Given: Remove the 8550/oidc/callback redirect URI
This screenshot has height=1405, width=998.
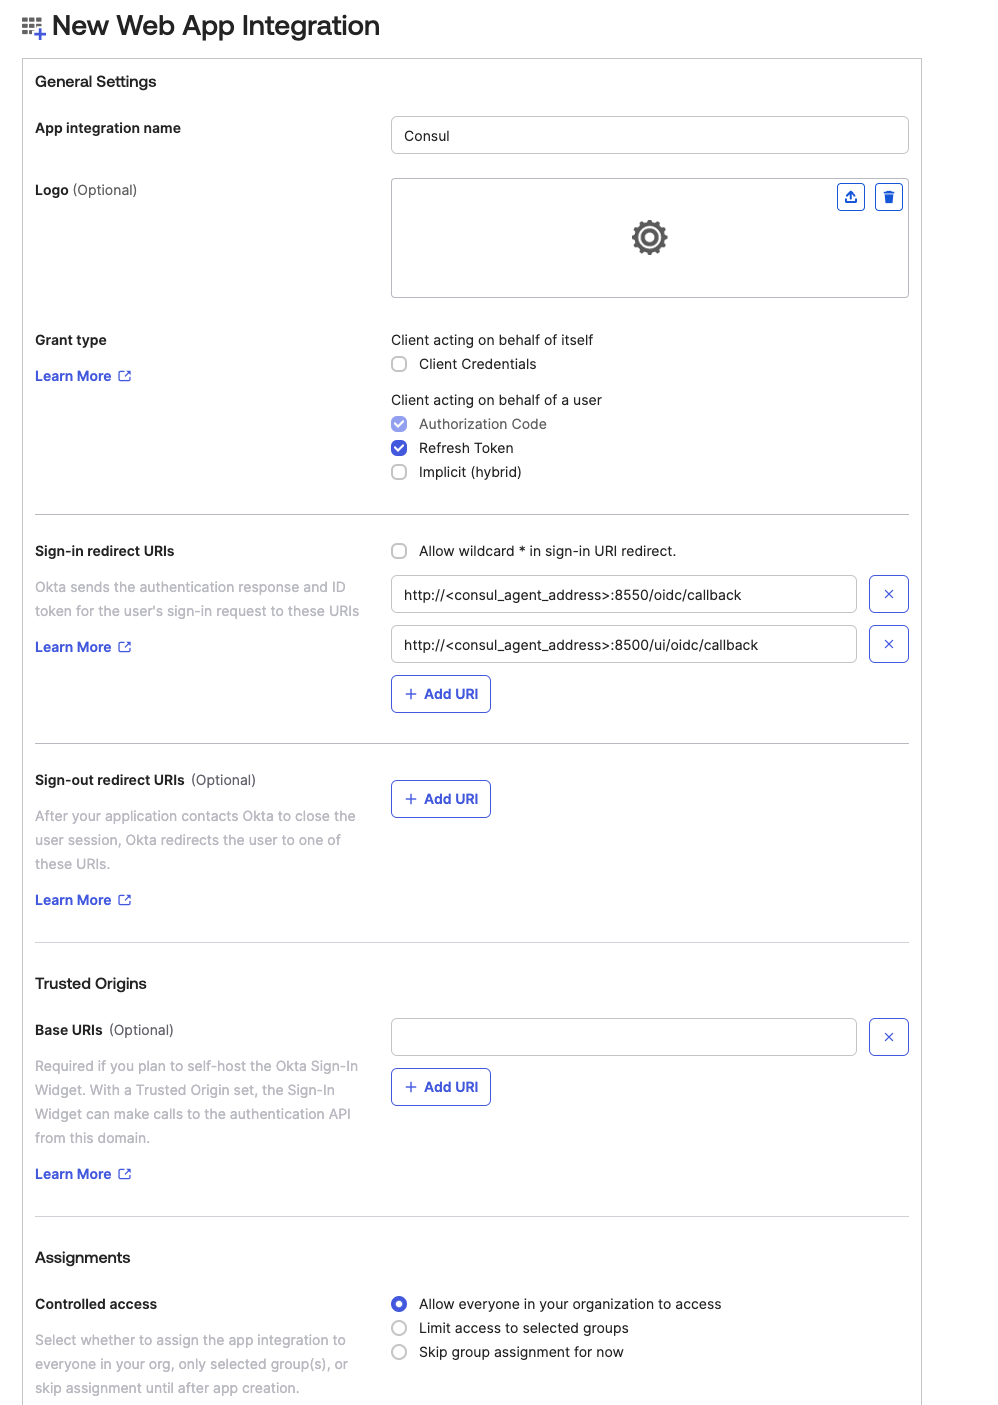Looking at the screenshot, I should [x=888, y=594].
